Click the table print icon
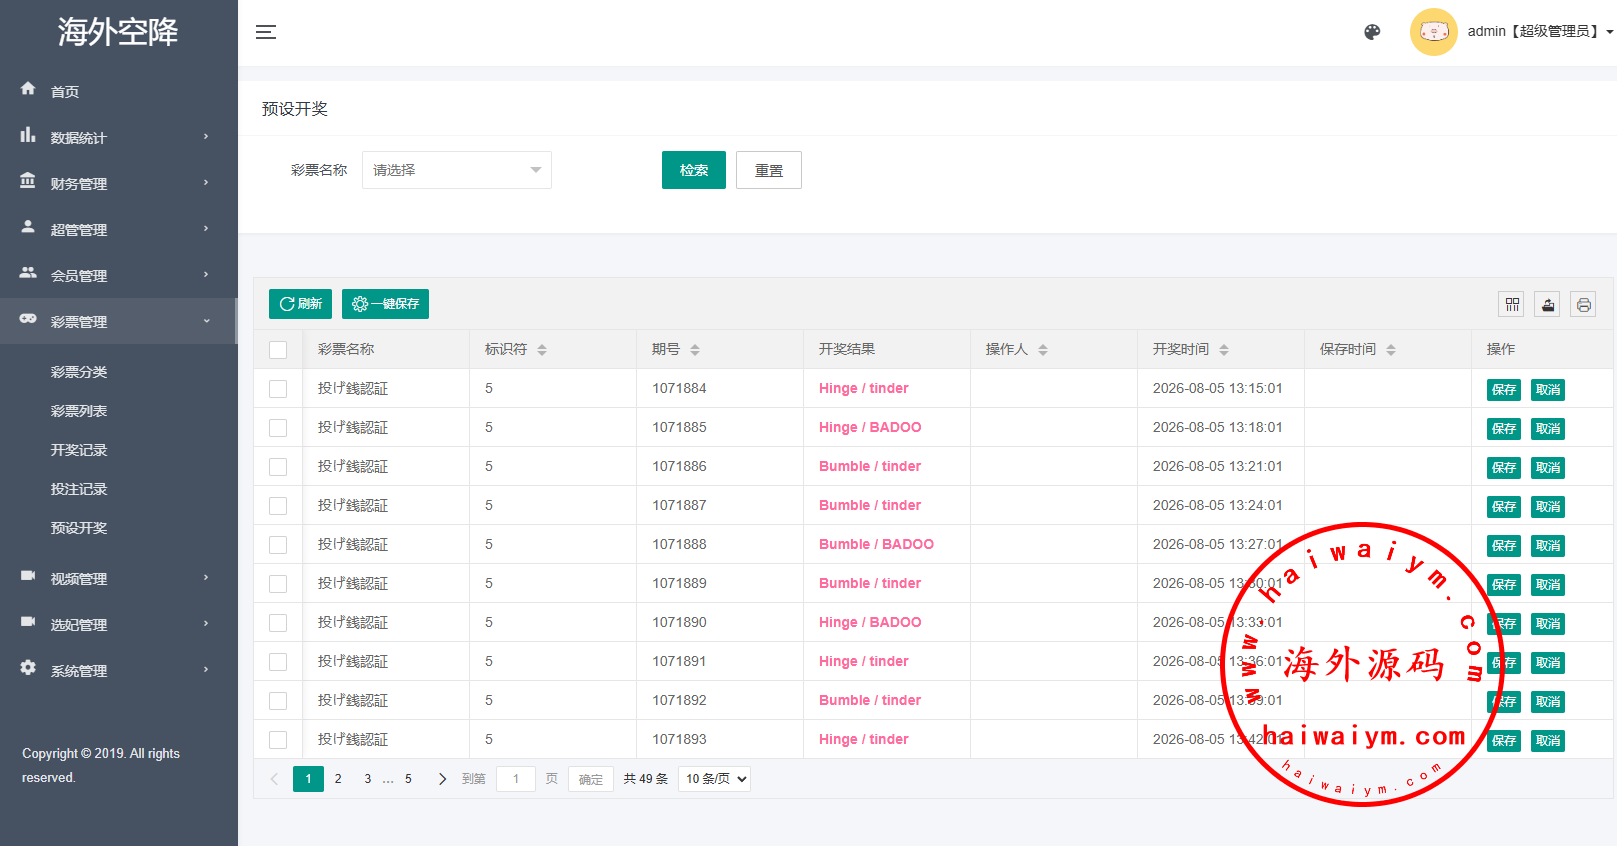Viewport: 1617px width, 846px height. (1584, 304)
